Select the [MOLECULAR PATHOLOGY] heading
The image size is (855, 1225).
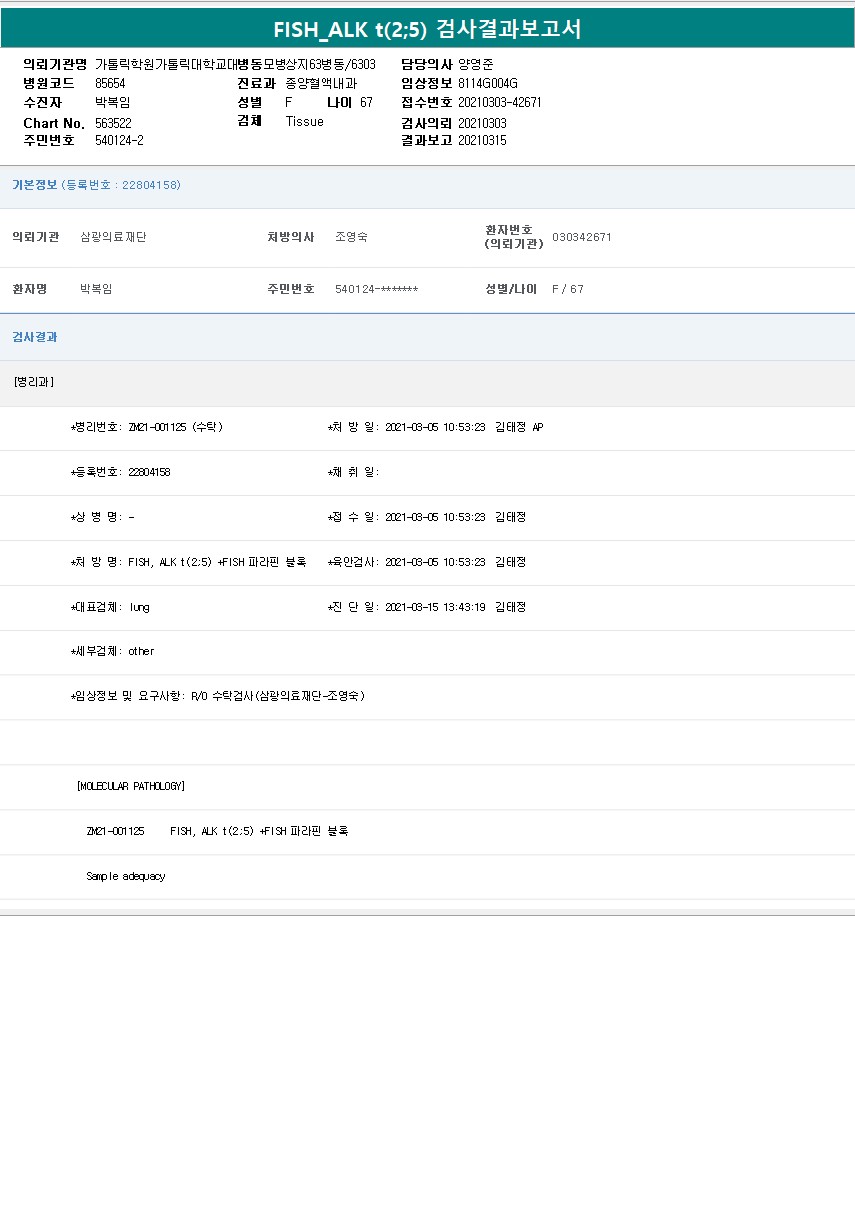[131, 786]
